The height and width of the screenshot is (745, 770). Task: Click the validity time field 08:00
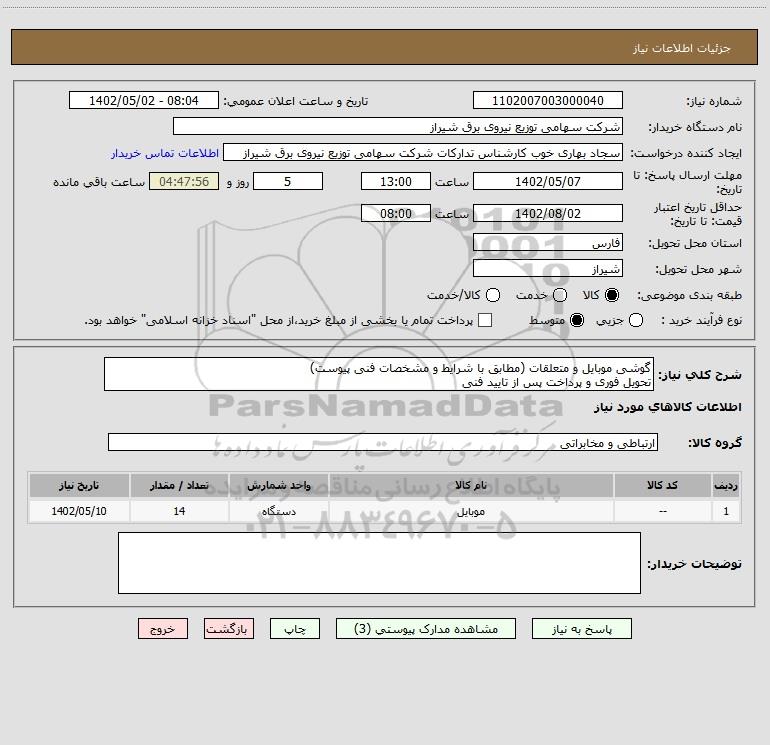(x=396, y=213)
